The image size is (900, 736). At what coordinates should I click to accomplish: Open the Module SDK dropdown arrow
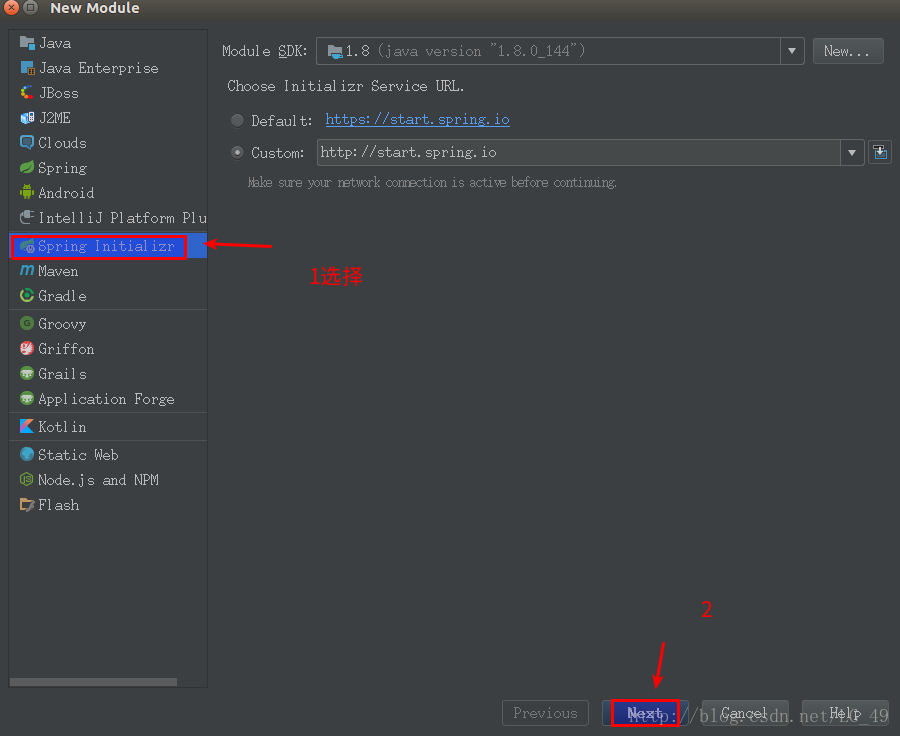coord(792,51)
